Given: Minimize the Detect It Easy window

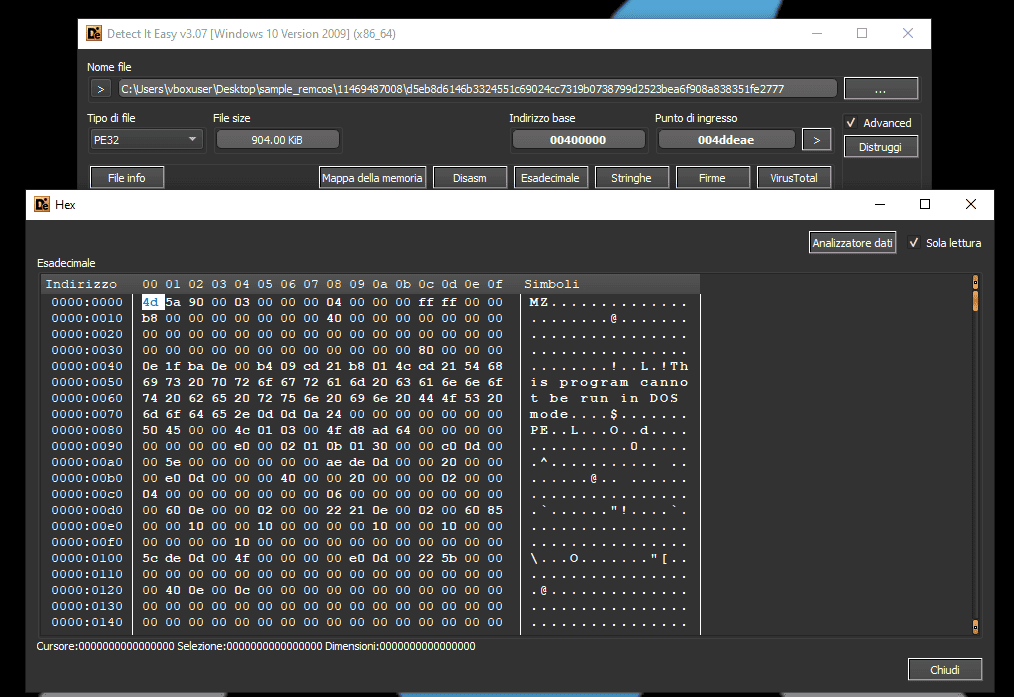Looking at the screenshot, I should [x=816, y=33].
